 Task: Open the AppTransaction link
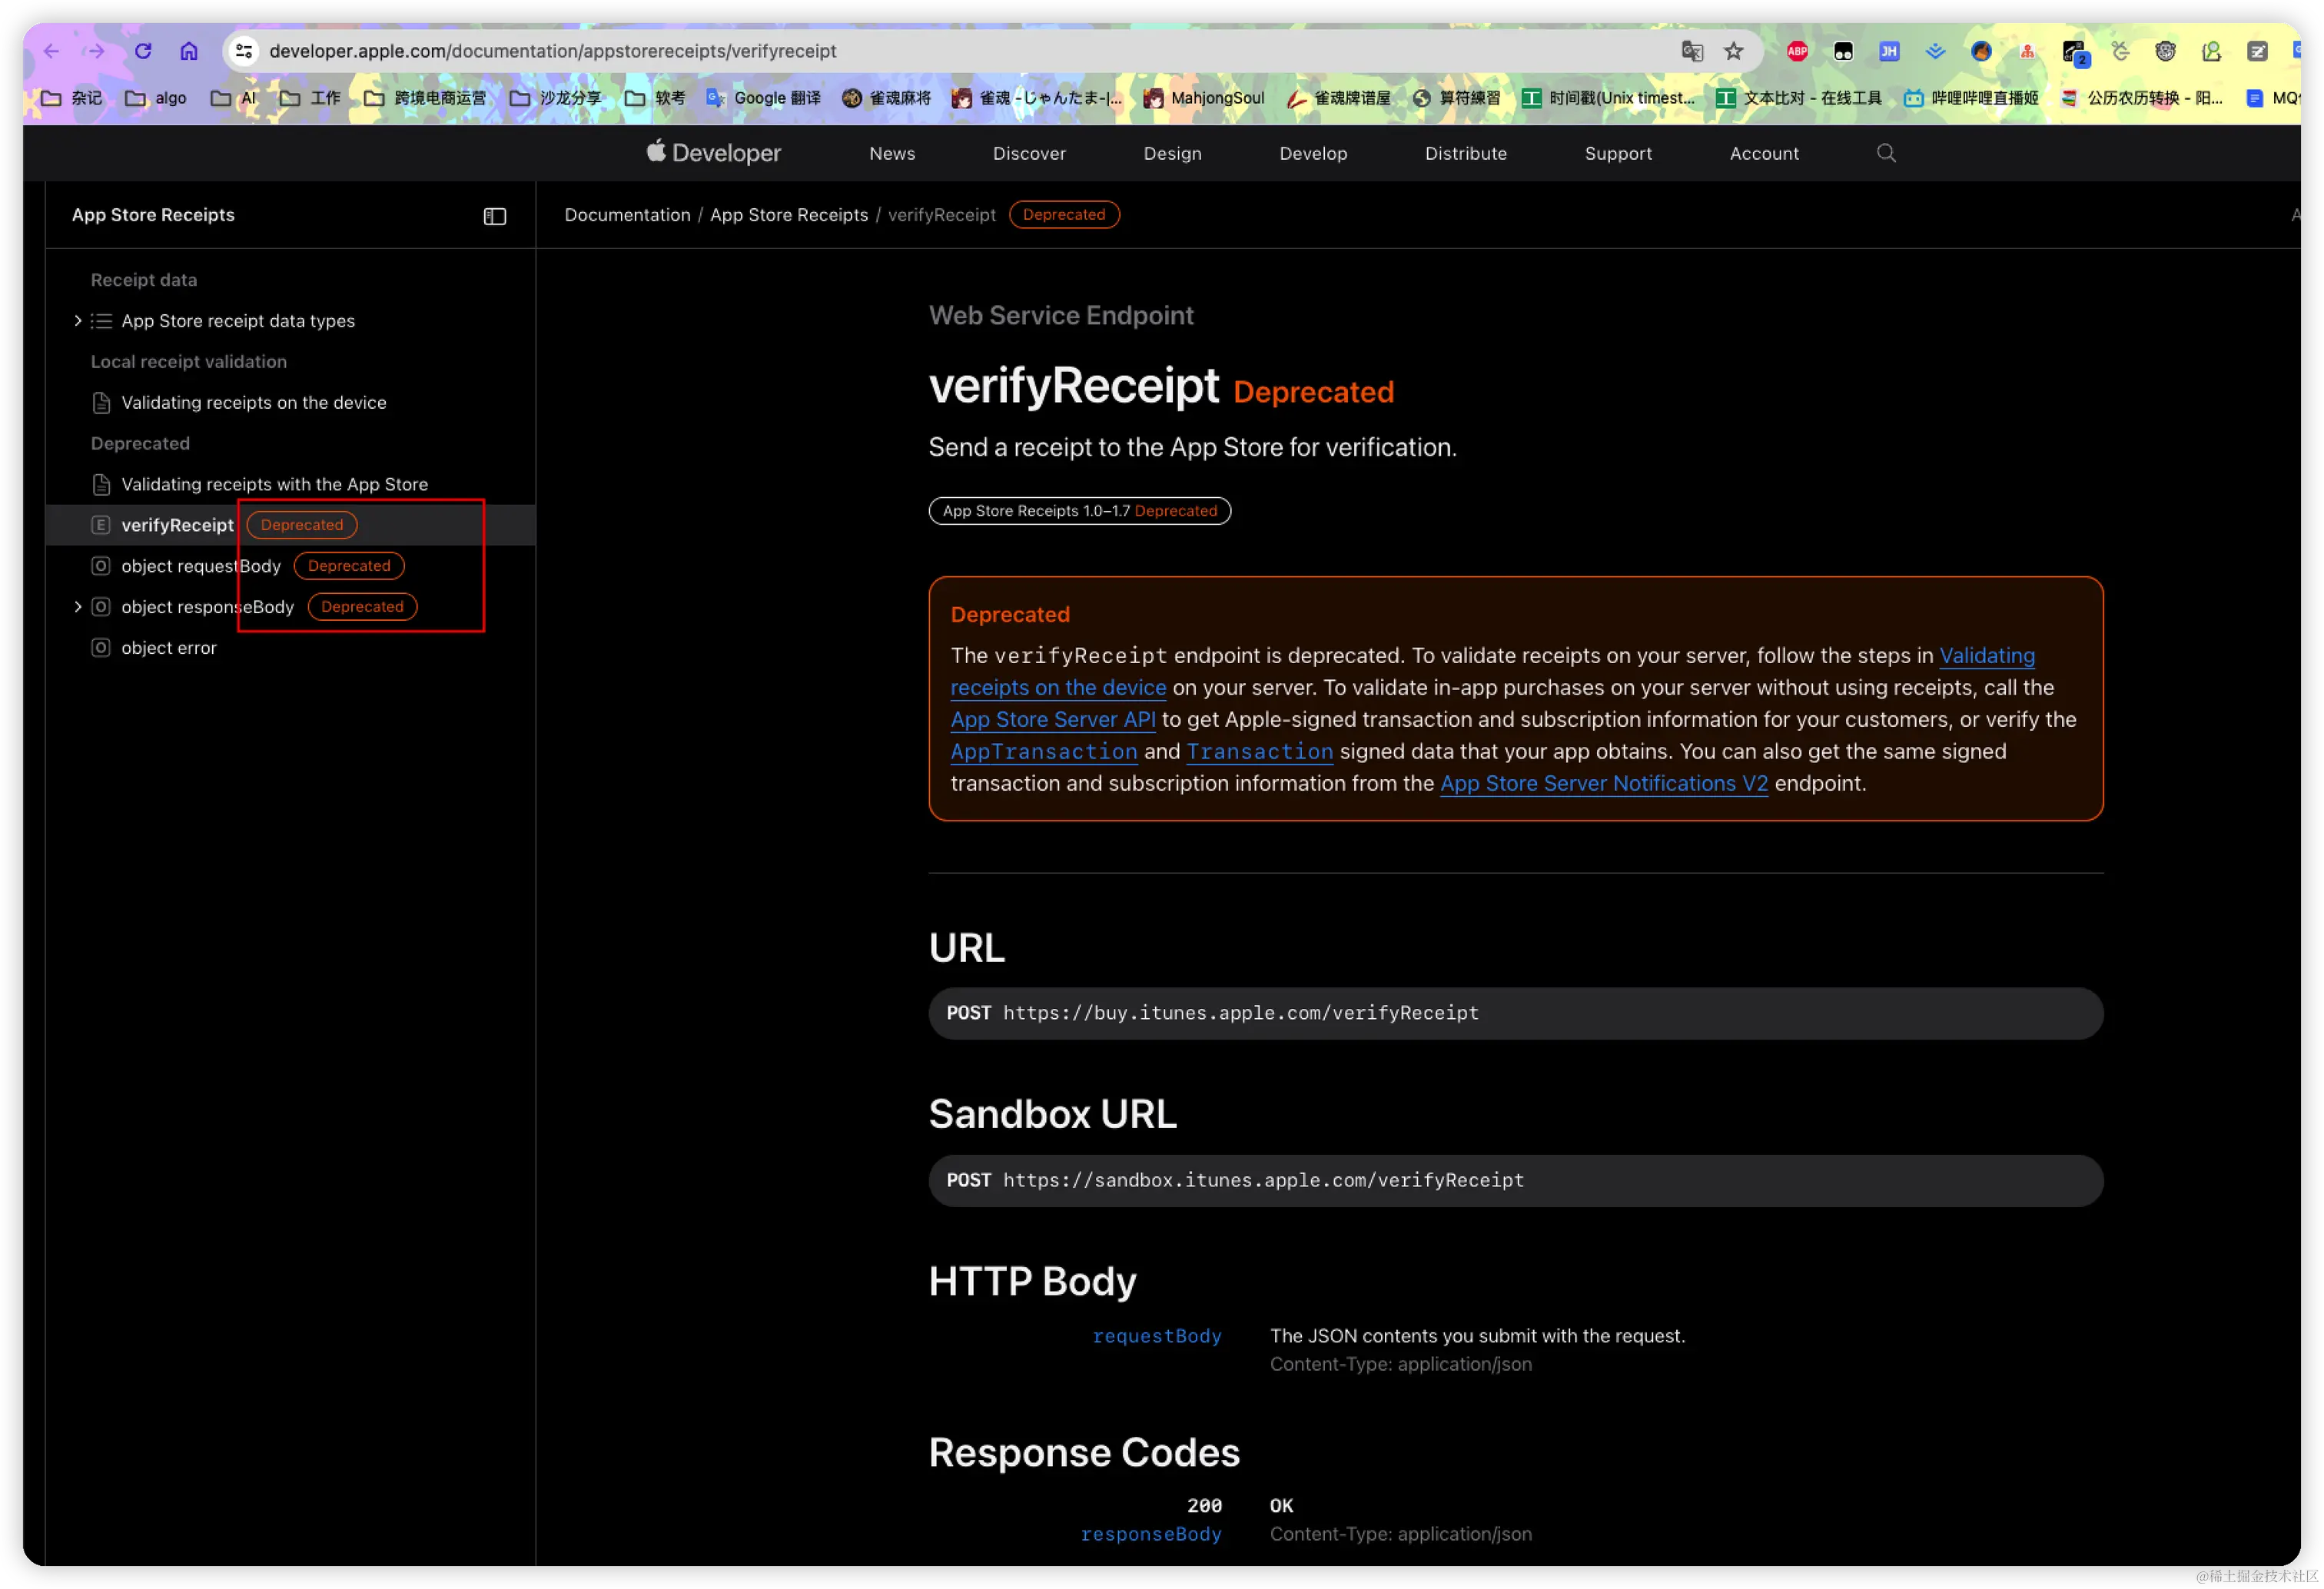coord(1044,751)
